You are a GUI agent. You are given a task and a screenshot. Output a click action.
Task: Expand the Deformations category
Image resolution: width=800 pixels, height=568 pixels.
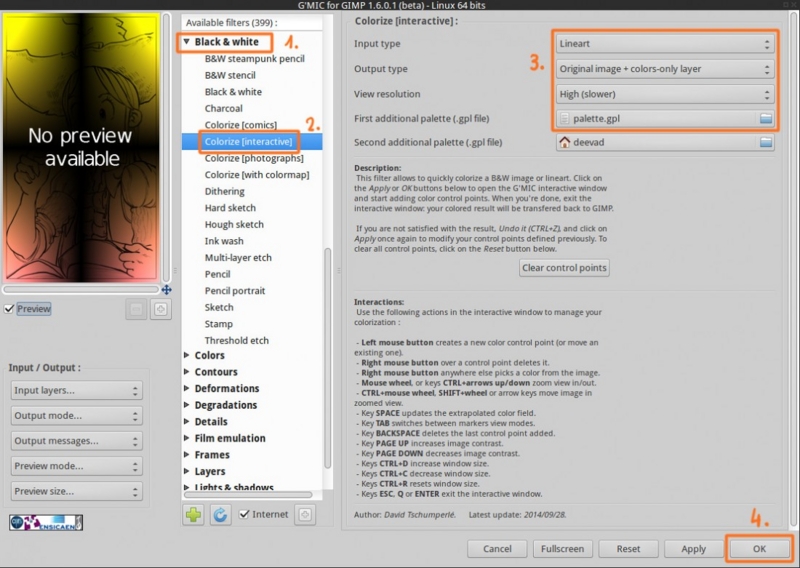tap(187, 388)
